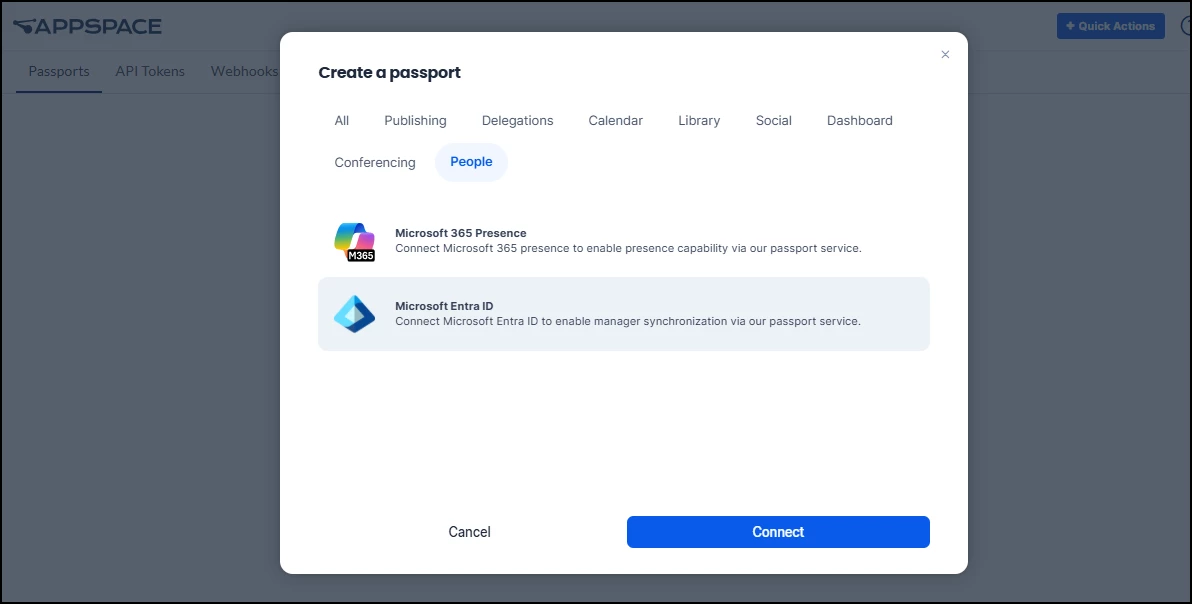Click the Connect button
The width and height of the screenshot is (1192, 604).
pos(778,532)
